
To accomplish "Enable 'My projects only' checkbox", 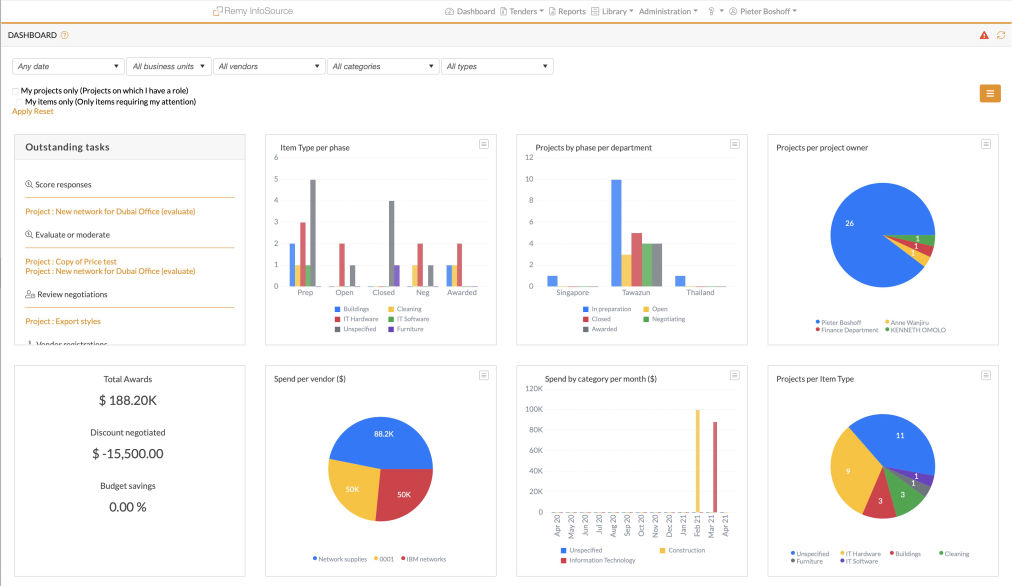I will [13, 89].
